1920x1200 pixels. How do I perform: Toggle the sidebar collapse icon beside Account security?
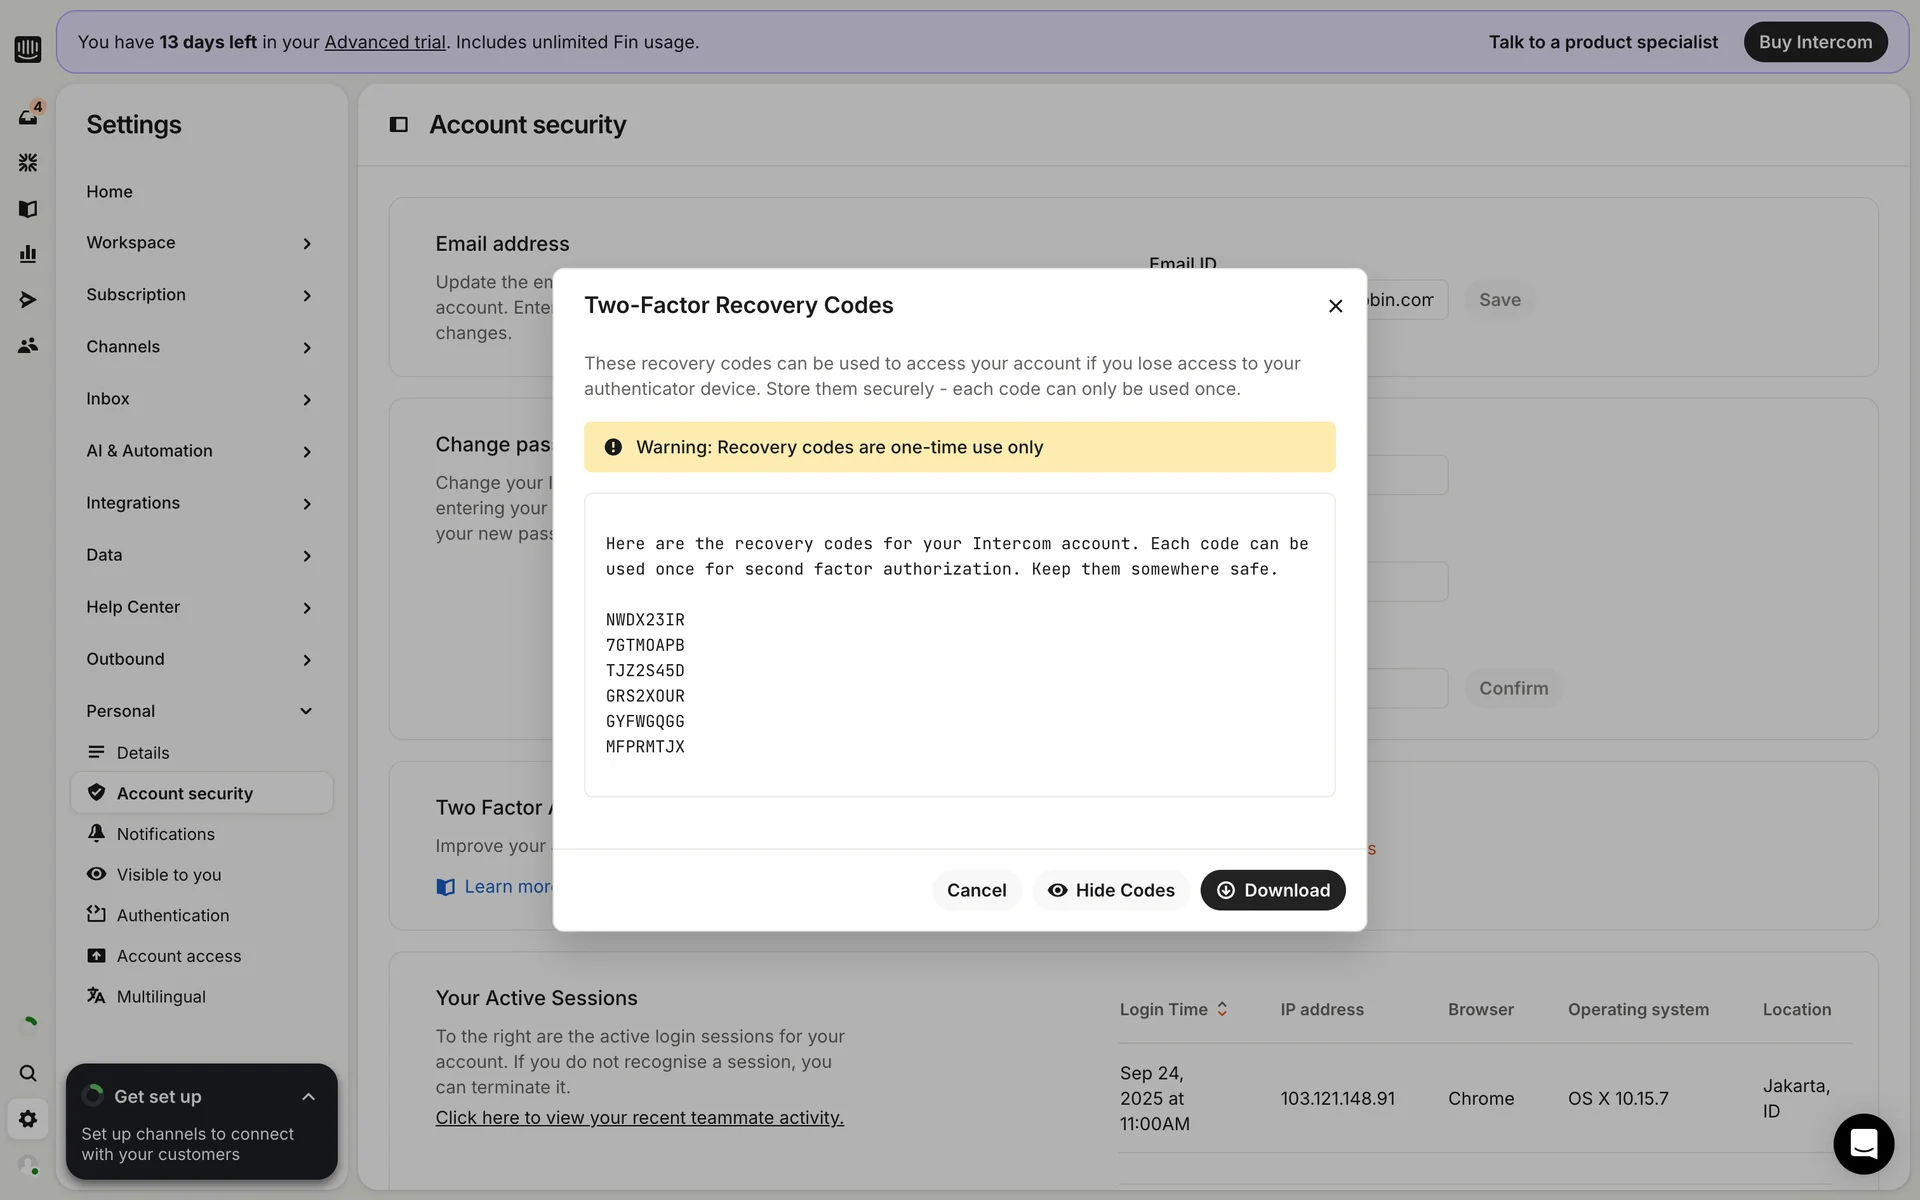398,125
